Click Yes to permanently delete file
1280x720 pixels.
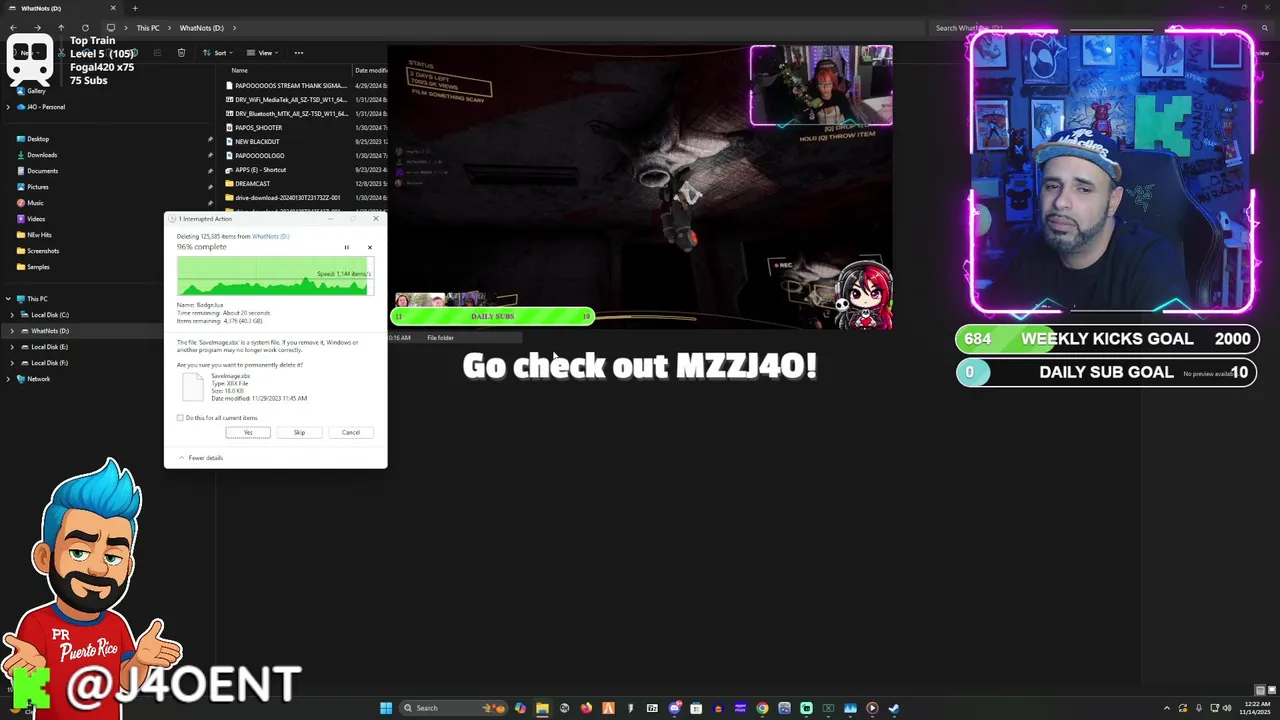[x=248, y=432]
